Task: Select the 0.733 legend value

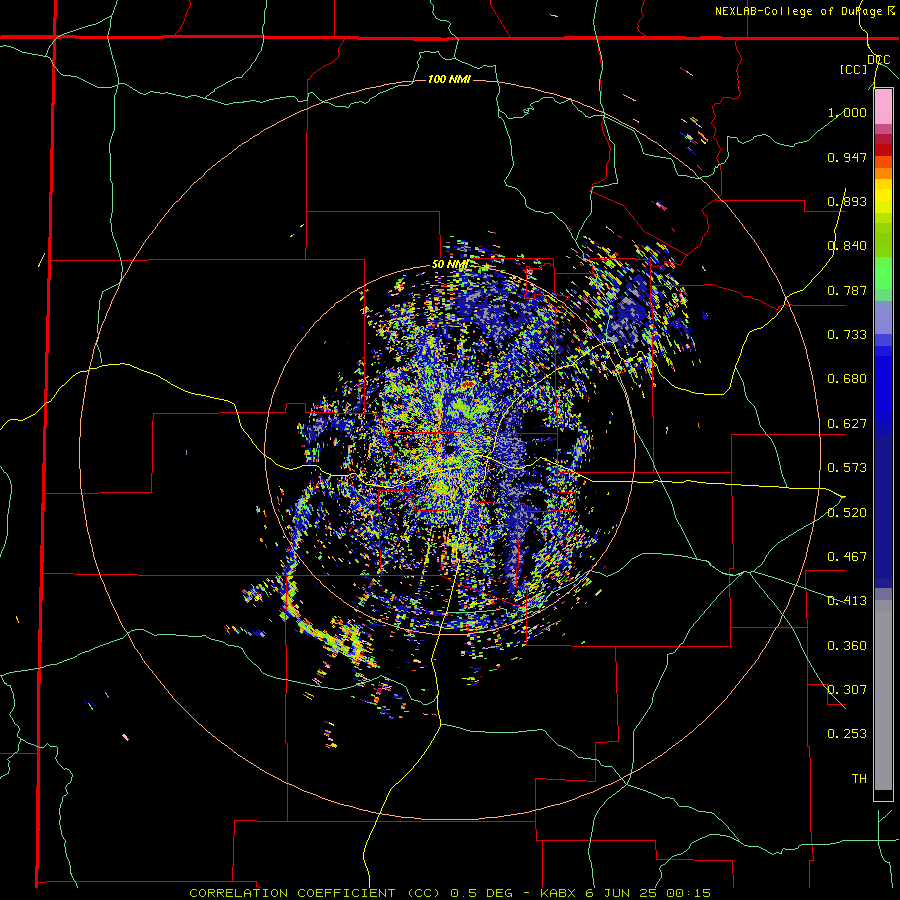Action: (x=847, y=335)
